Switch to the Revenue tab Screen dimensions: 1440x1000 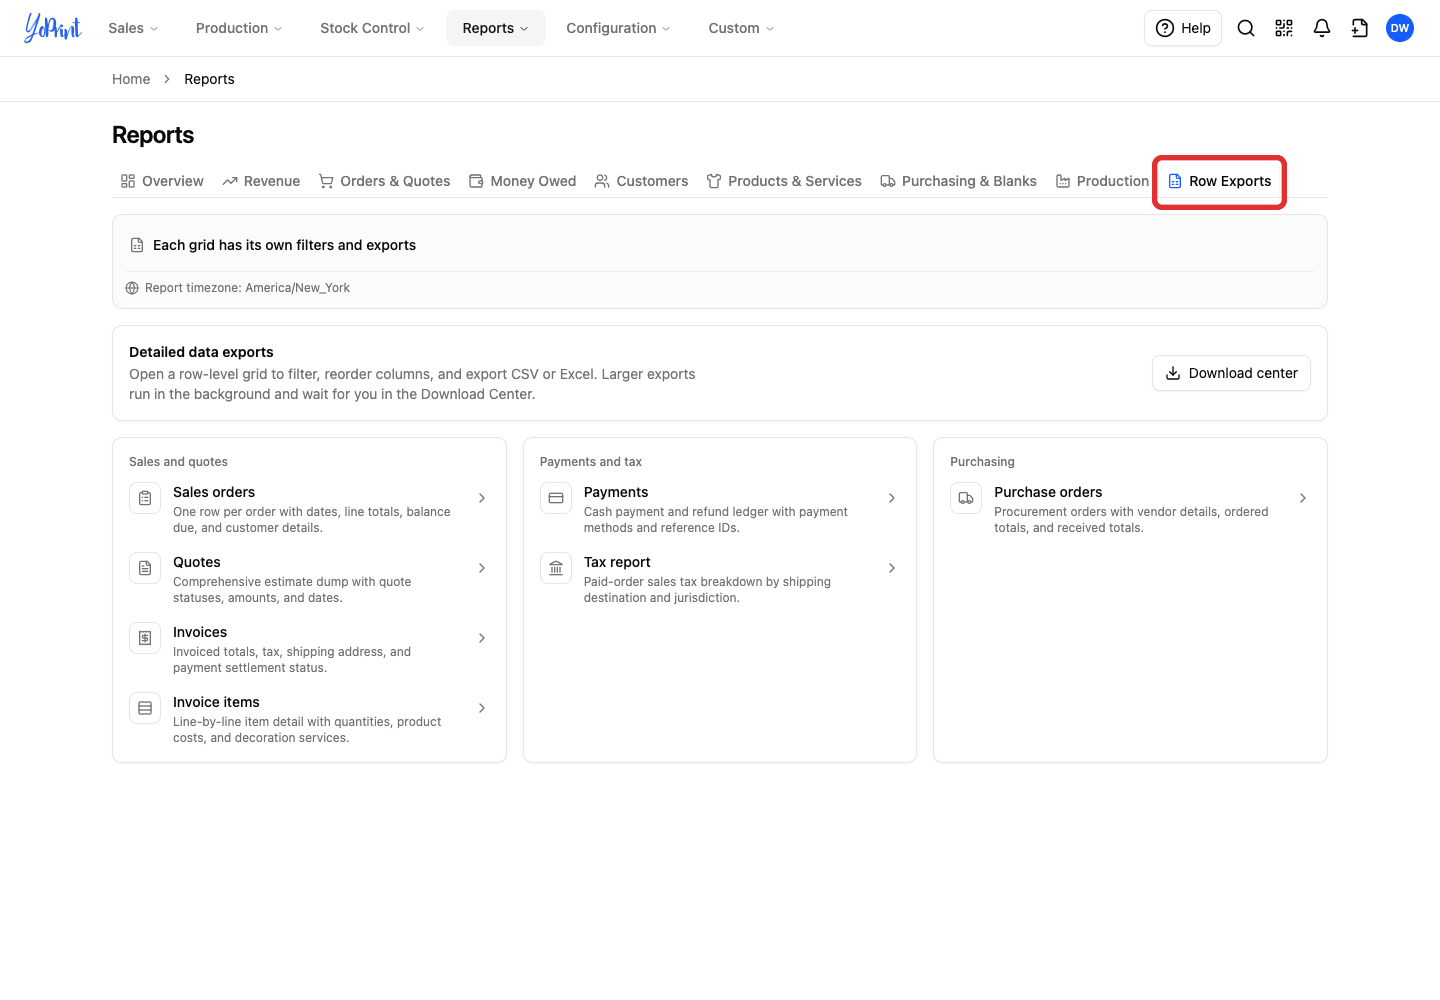(x=261, y=181)
